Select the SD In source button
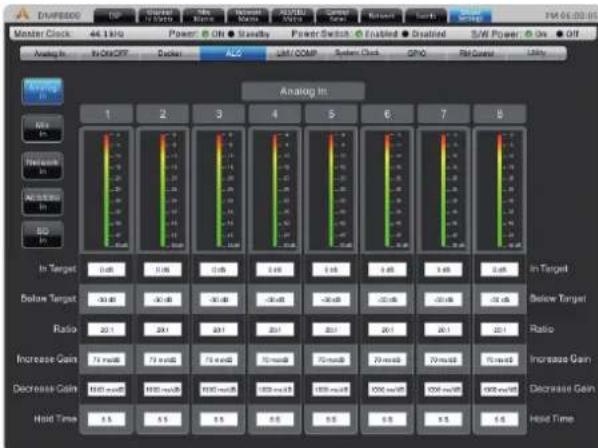598x448 pixels. [x=43, y=235]
